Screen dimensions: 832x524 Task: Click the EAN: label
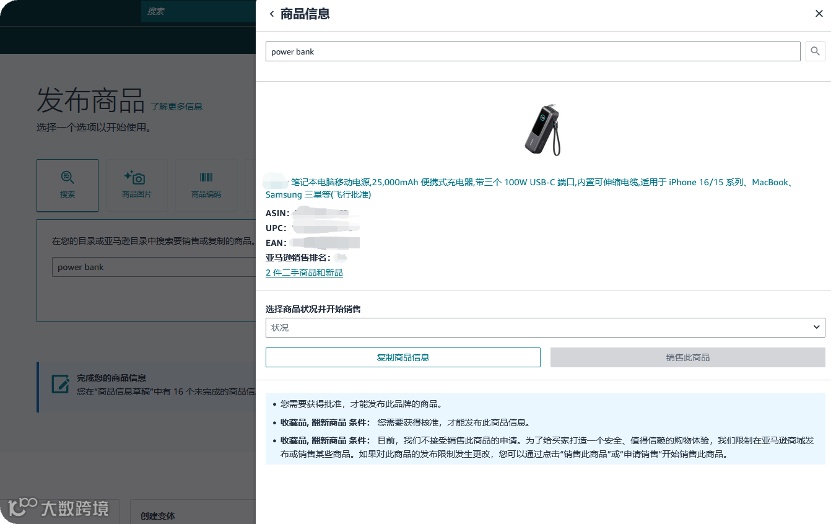click(276, 243)
